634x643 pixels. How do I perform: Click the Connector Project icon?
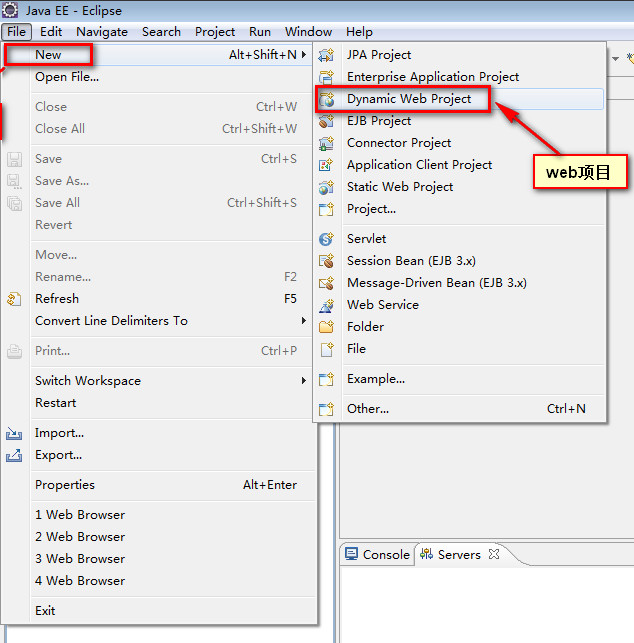(x=326, y=143)
